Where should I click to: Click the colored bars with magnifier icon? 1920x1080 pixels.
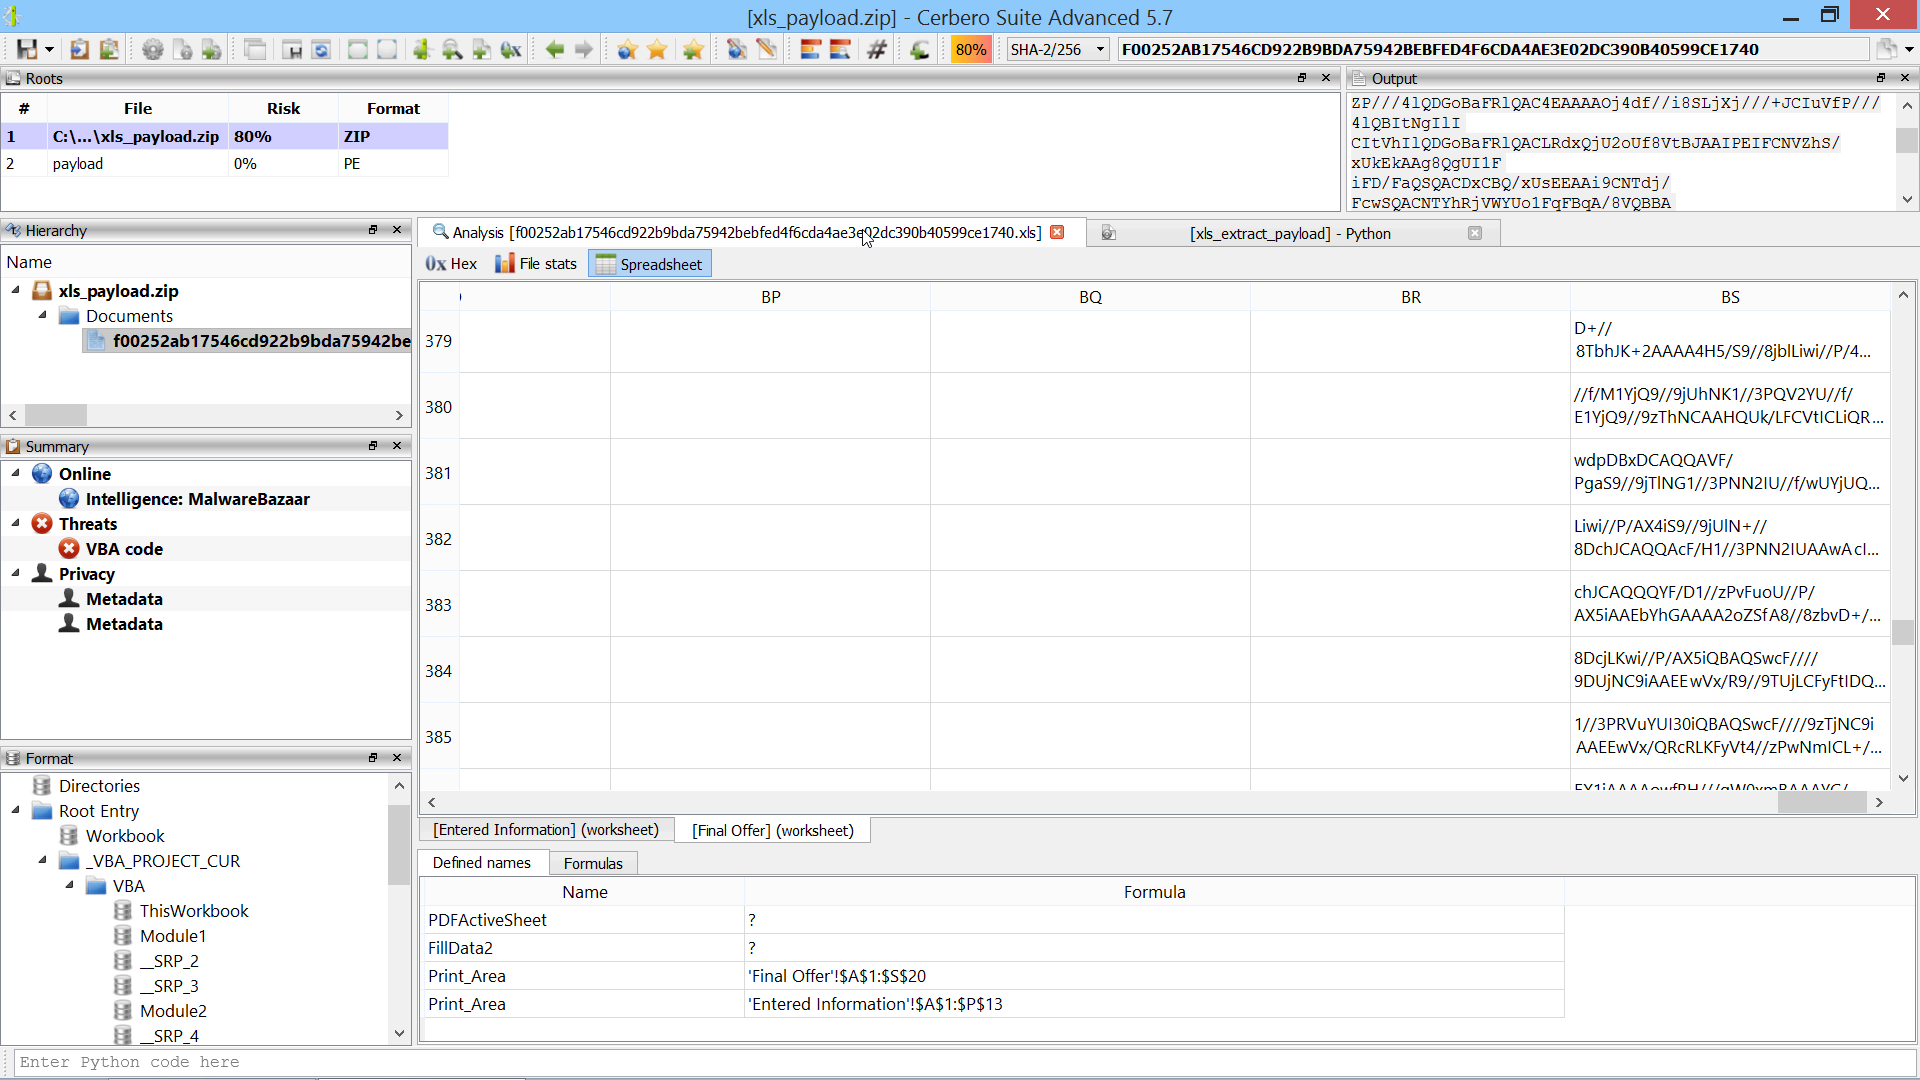[840, 49]
